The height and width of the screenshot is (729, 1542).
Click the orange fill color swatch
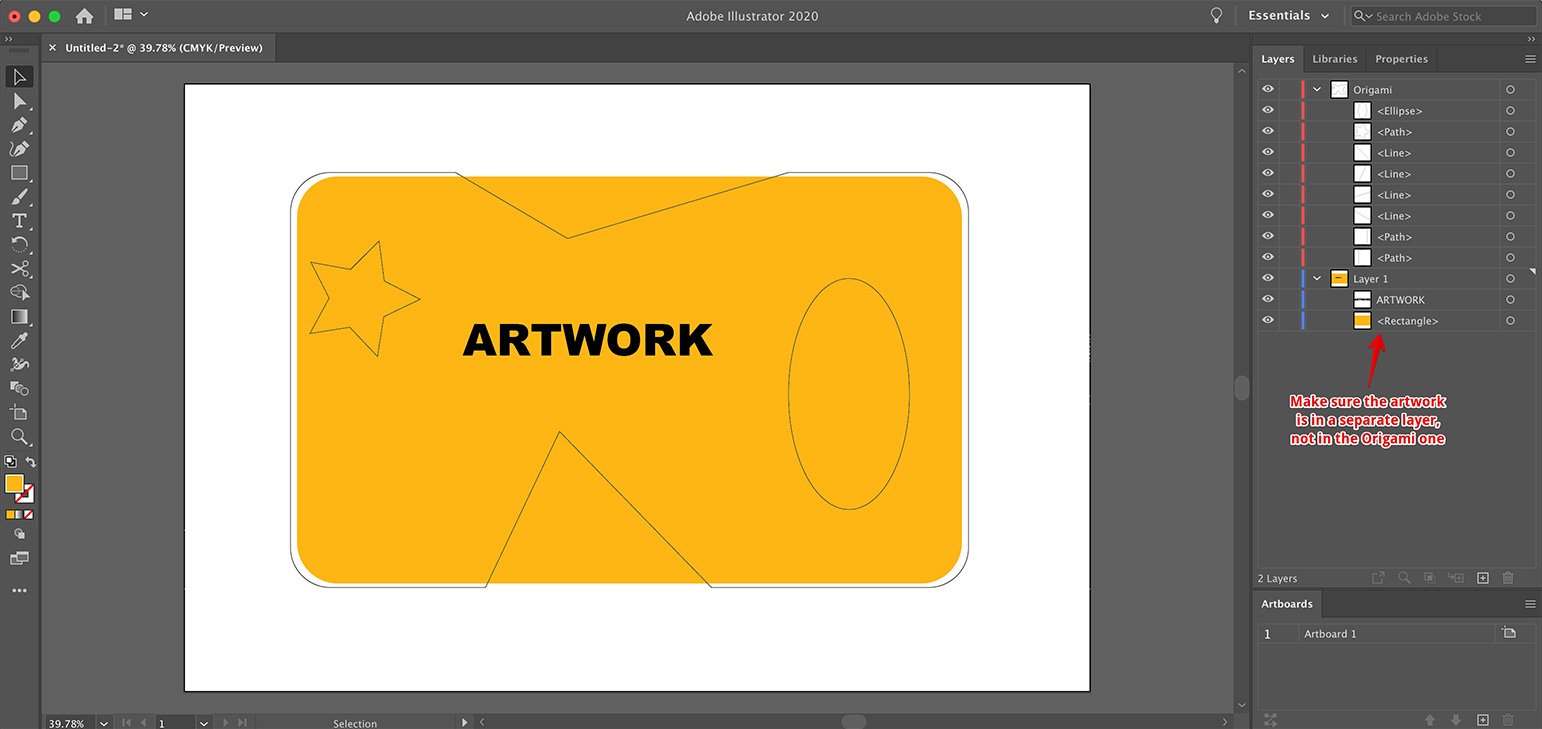[x=14, y=484]
